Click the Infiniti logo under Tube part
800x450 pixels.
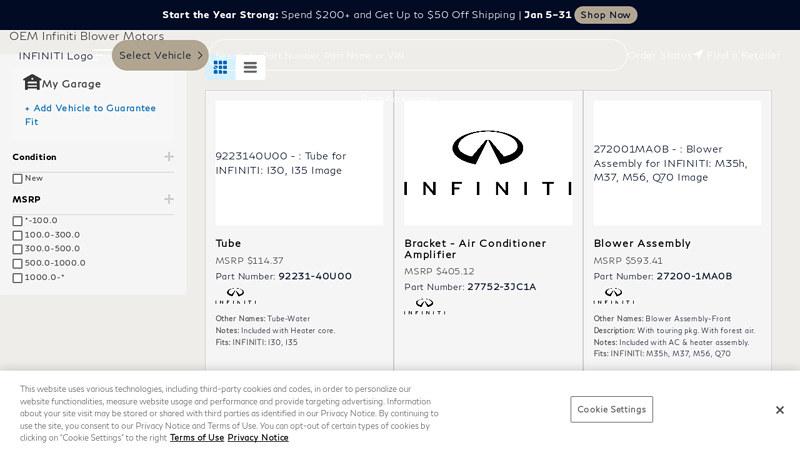click(x=236, y=296)
